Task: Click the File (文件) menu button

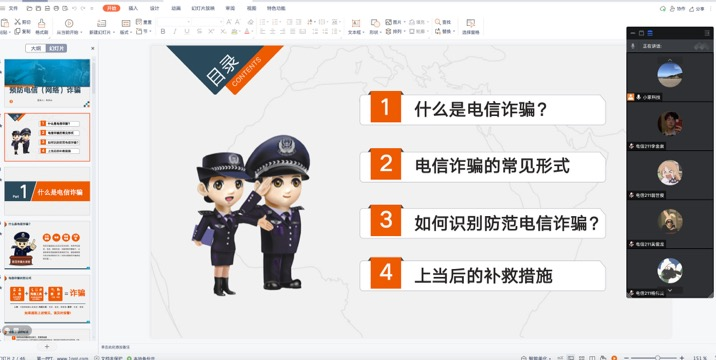Action: 14,8
